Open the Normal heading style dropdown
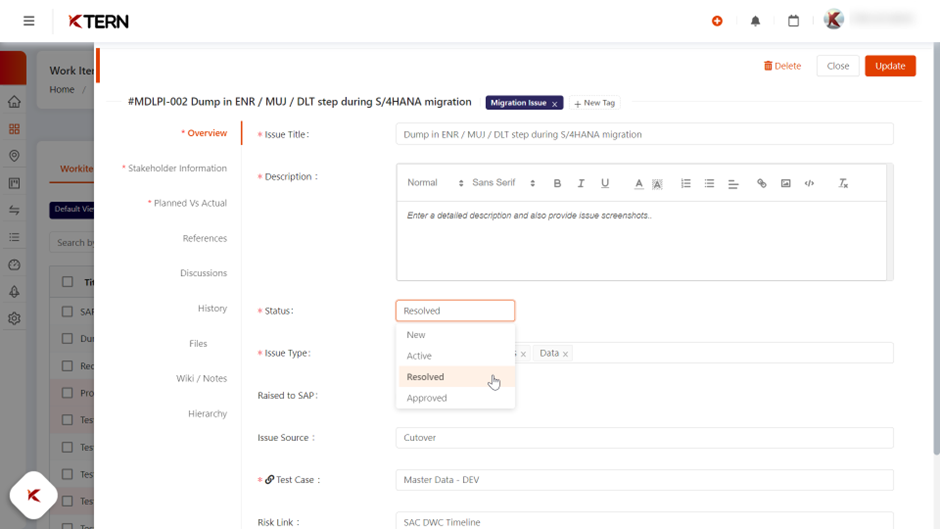The image size is (940, 529). coord(435,183)
